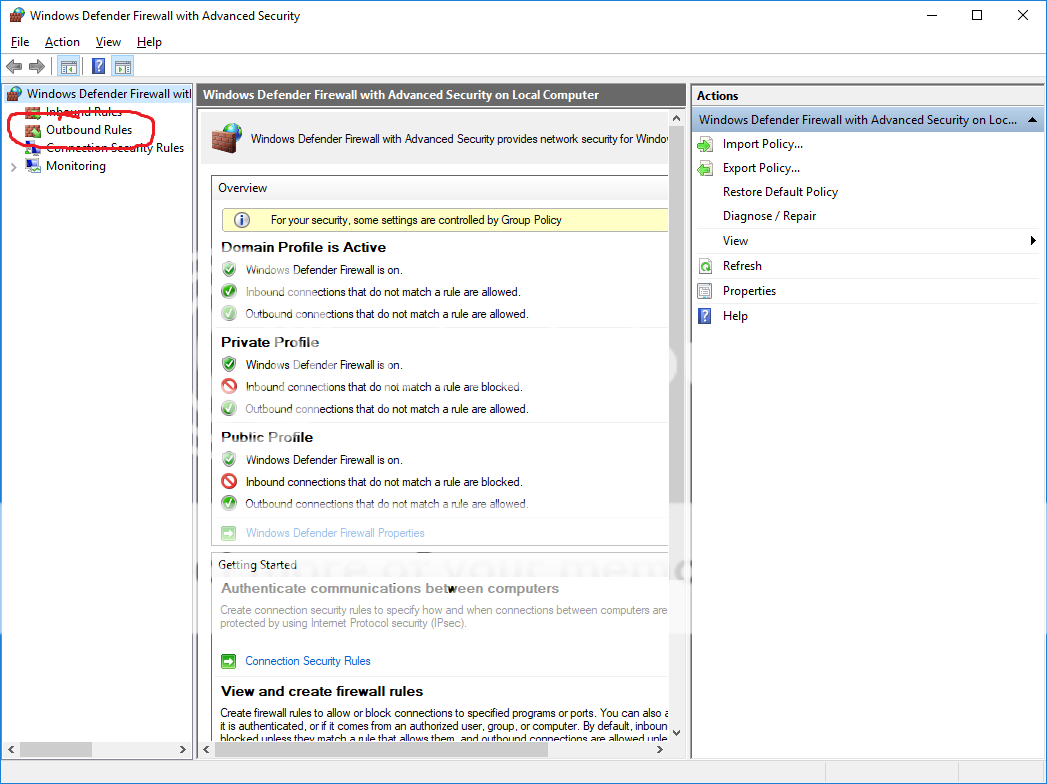Select Outbound Rules in the tree
This screenshot has height=784, width=1047.
[x=88, y=130]
